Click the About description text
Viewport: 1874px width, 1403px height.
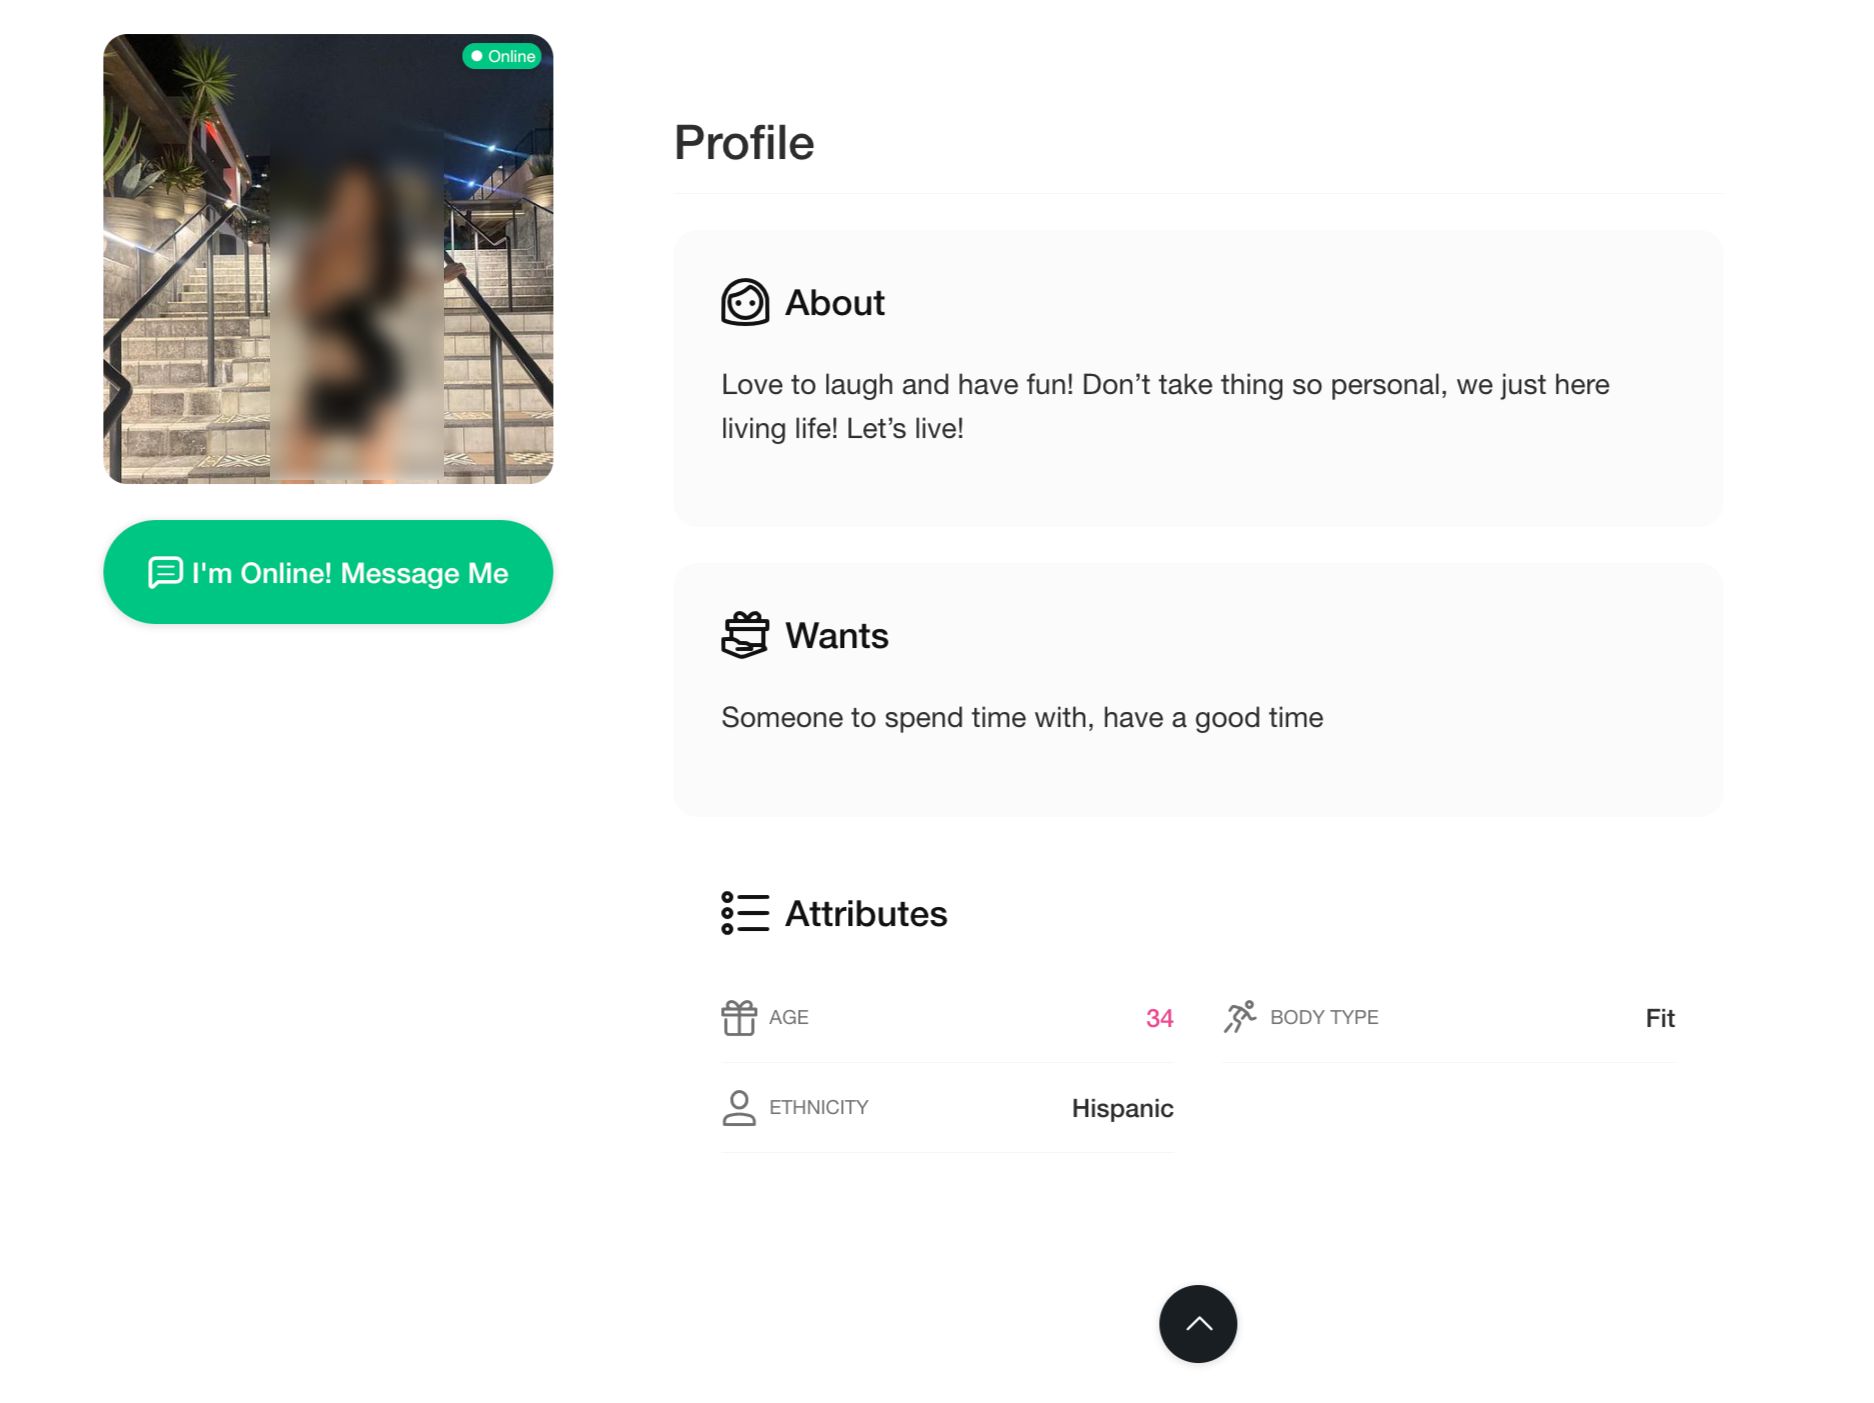tap(1165, 406)
